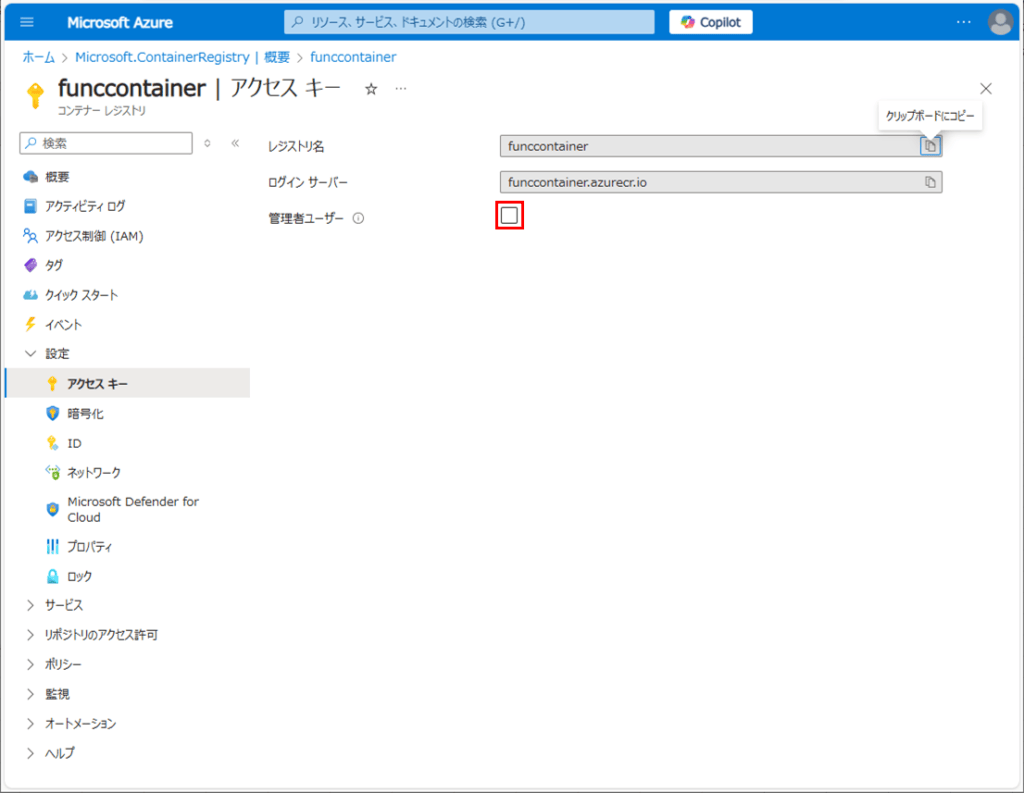This screenshot has height=793, width=1024.
Task: Open the portal hamburger menu
Action: point(26,21)
